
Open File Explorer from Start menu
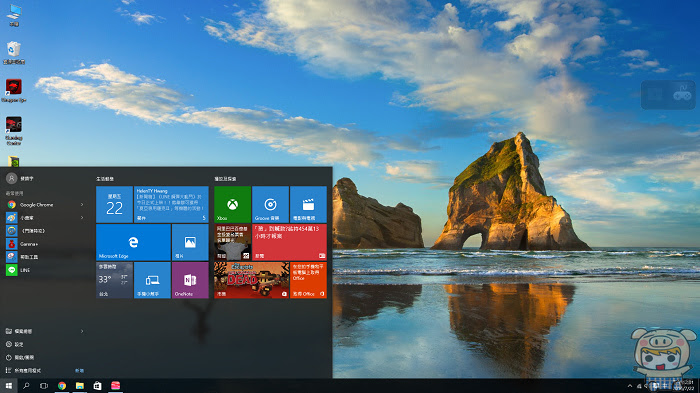[45, 331]
